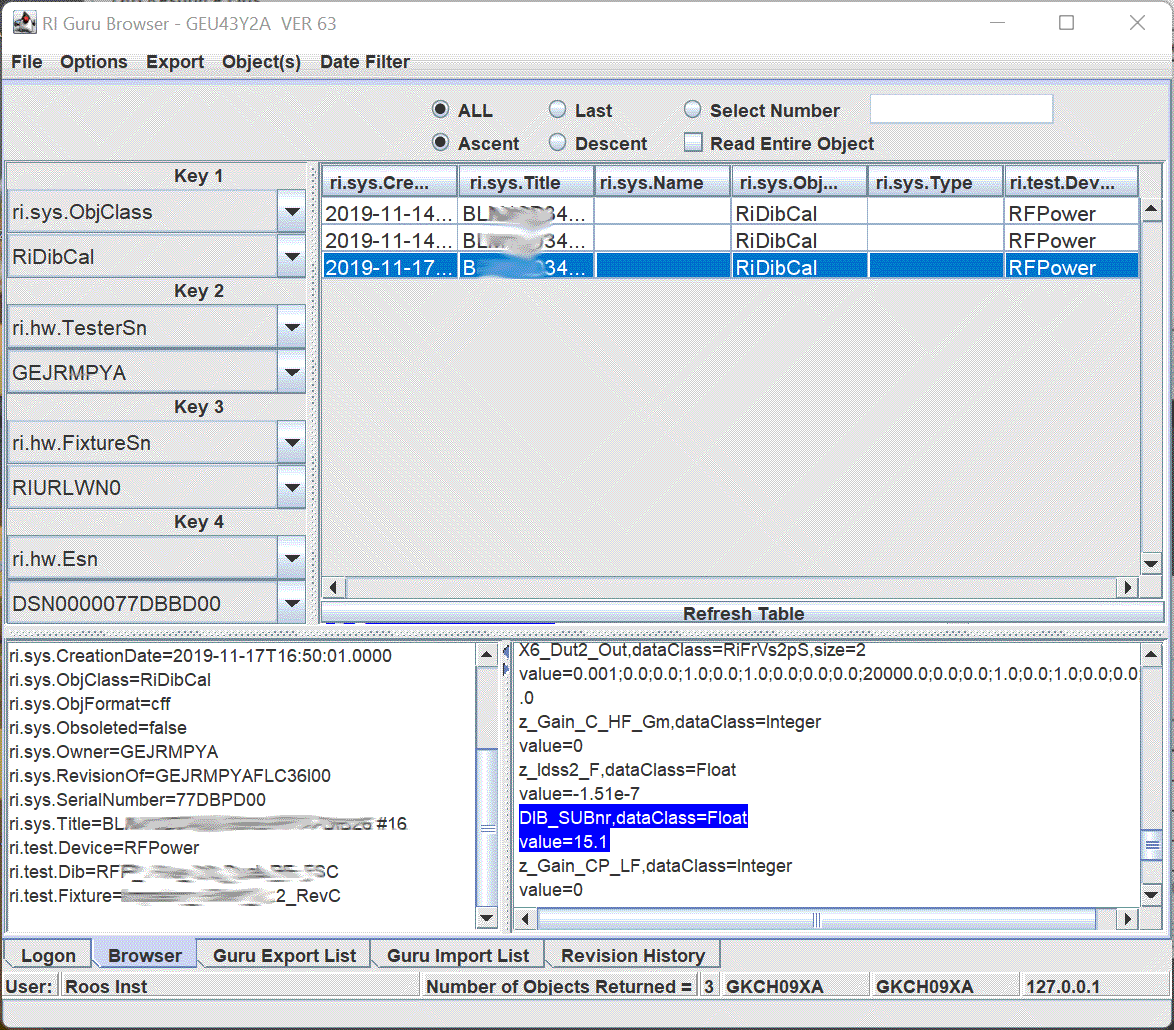1174x1030 pixels.
Task: Click the Select Number input field
Action: (961, 109)
